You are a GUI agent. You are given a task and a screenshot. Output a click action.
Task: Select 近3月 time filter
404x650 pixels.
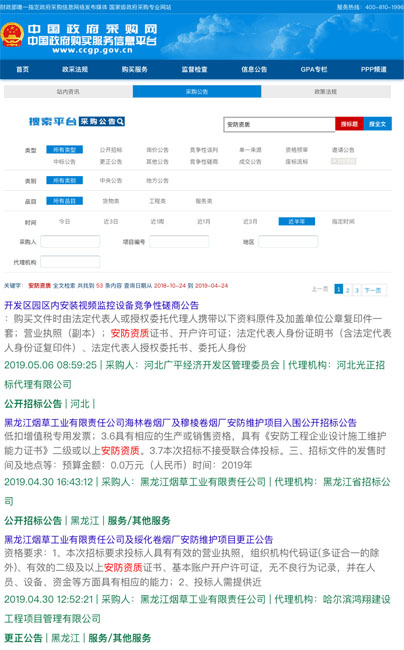250,221
